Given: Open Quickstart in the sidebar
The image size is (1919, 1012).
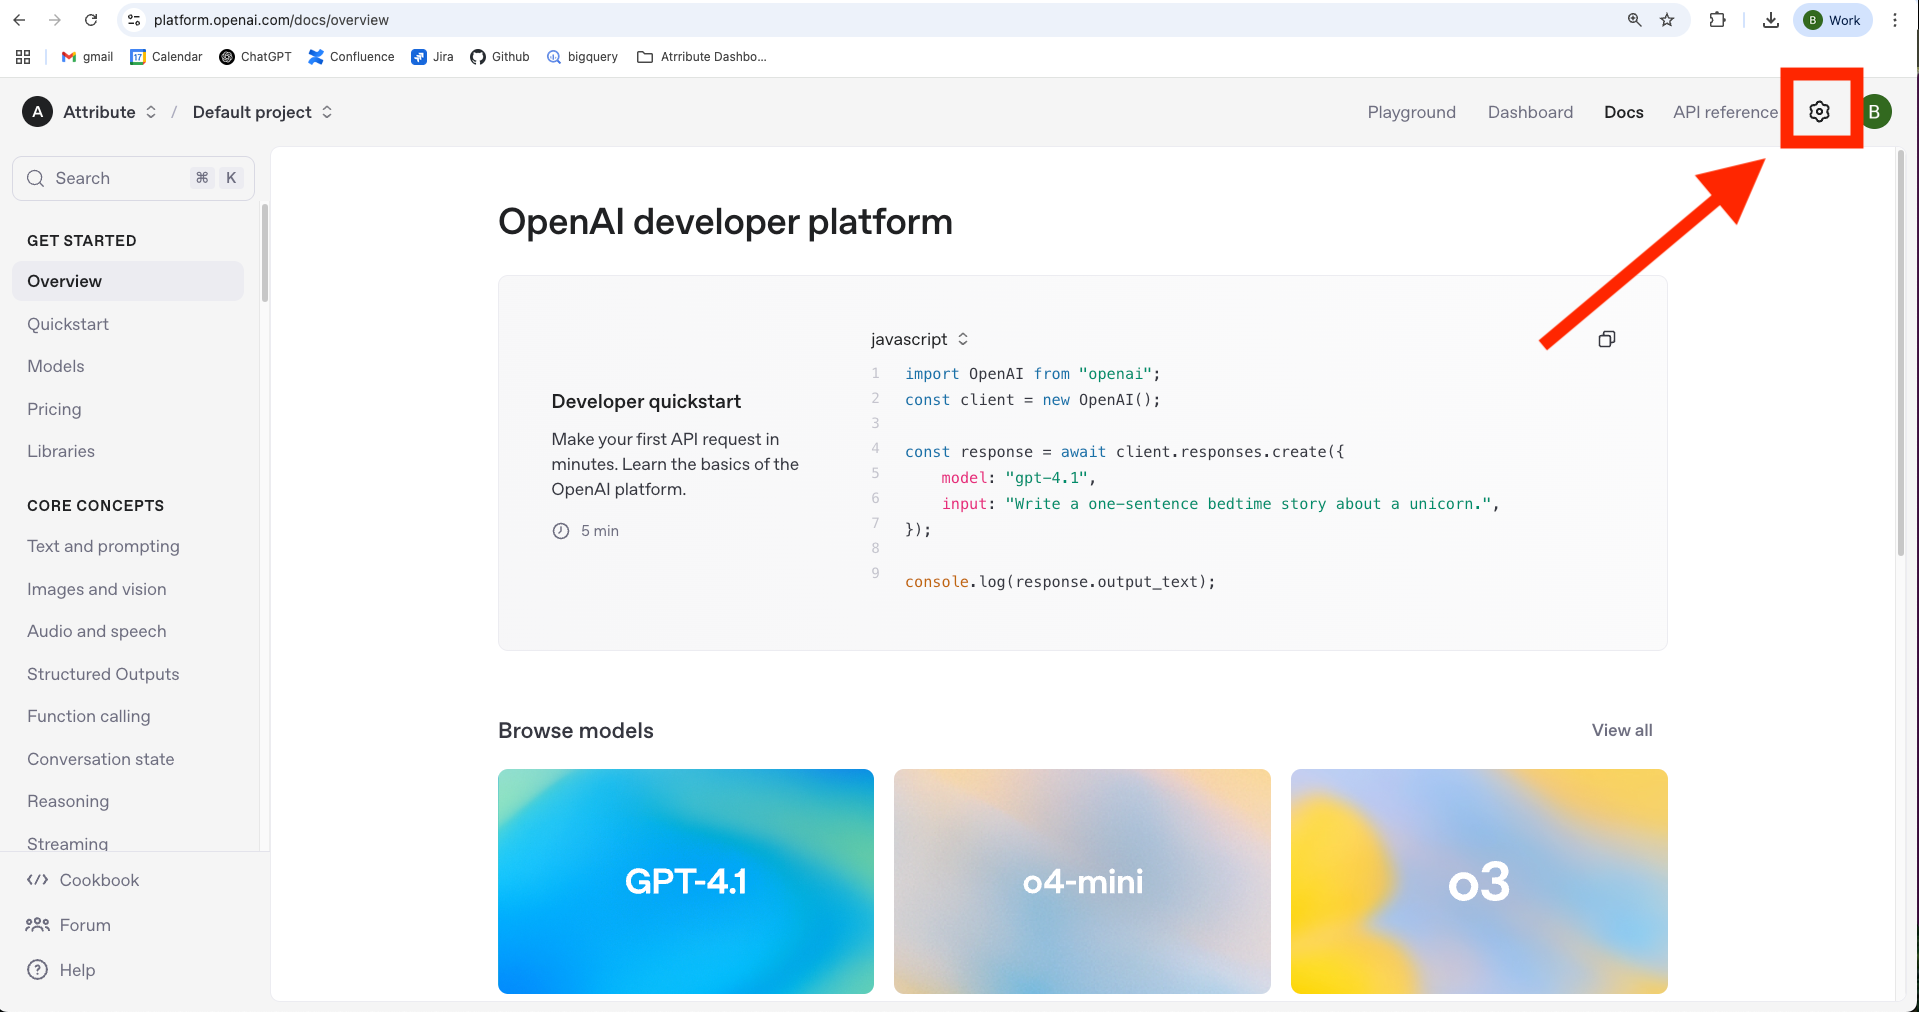Looking at the screenshot, I should pyautogui.click(x=68, y=324).
